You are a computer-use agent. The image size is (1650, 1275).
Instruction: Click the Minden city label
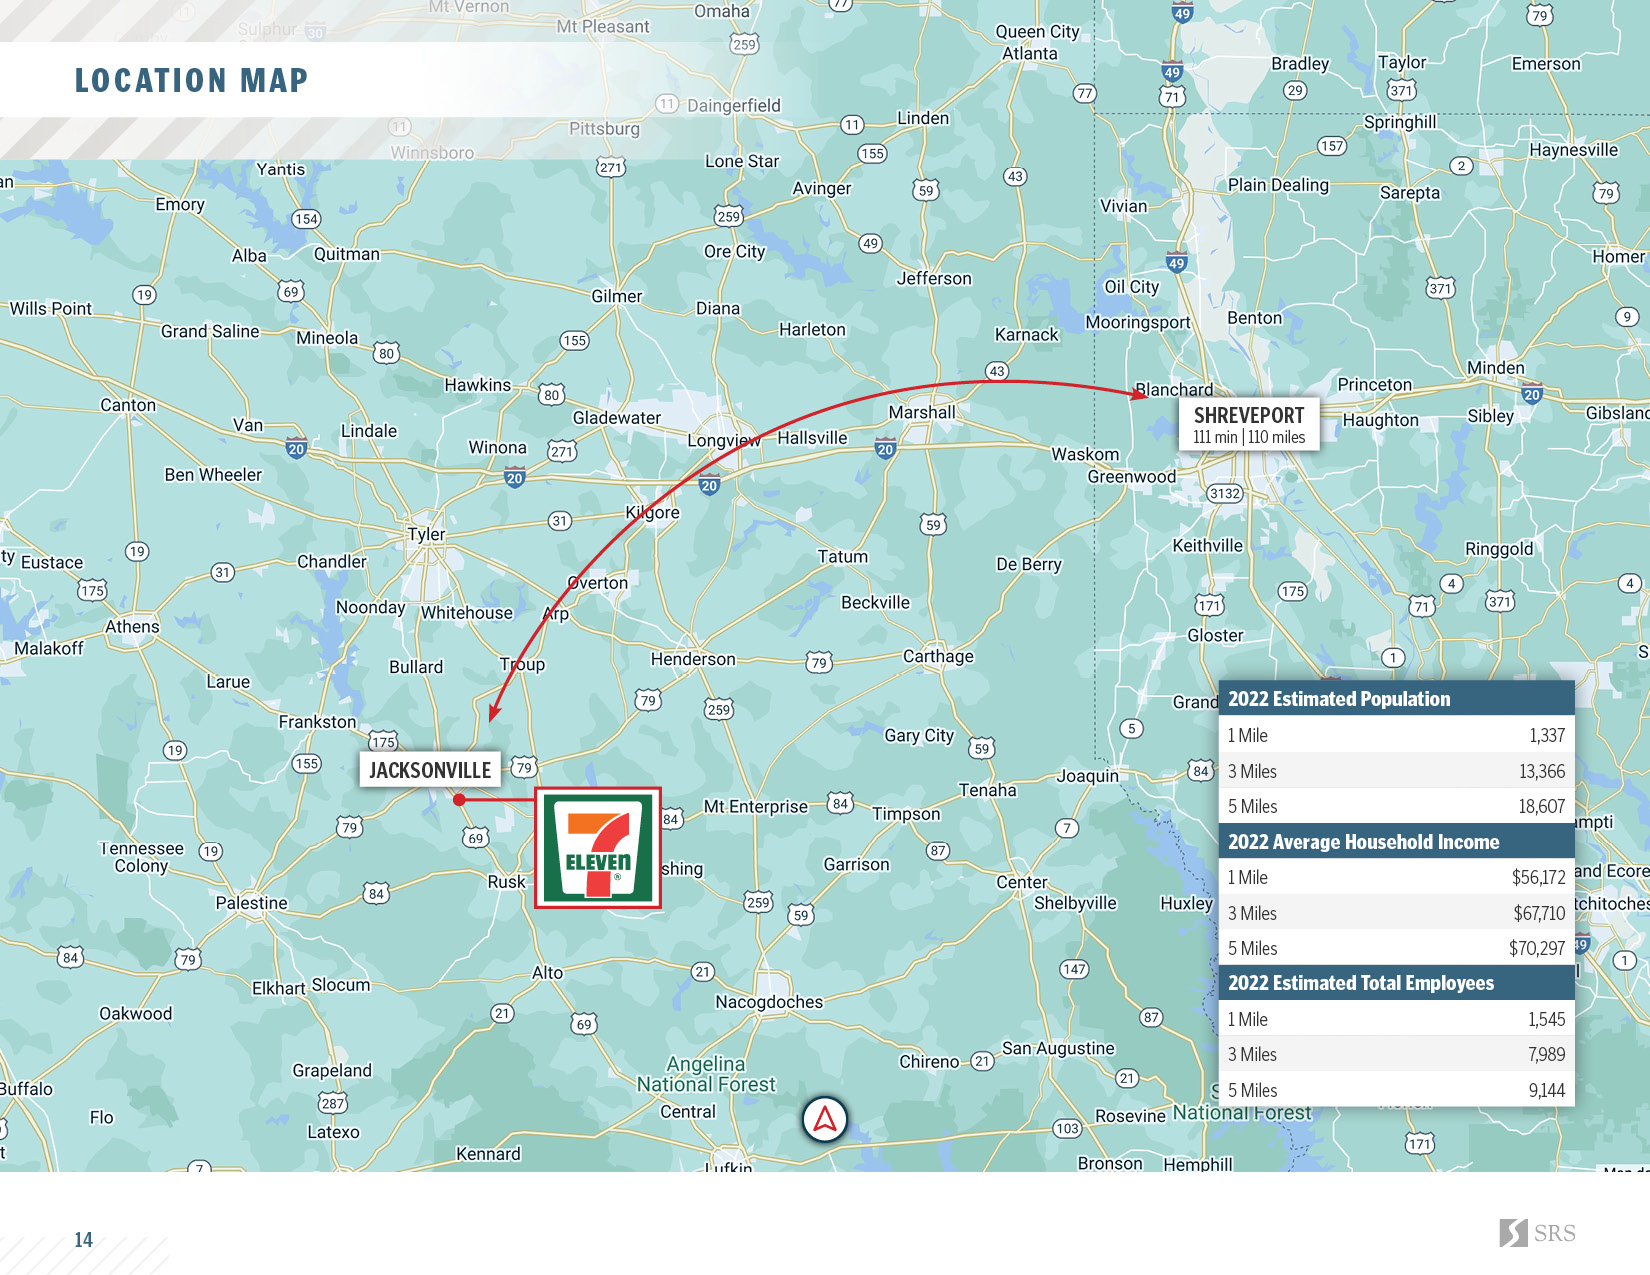pos(1496,368)
